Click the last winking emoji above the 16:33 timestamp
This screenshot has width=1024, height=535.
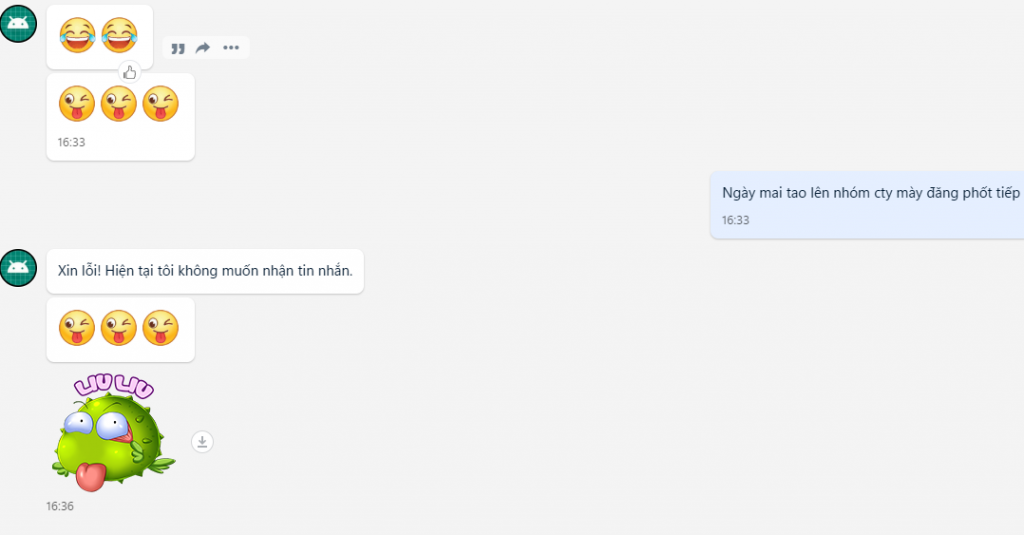point(161,104)
